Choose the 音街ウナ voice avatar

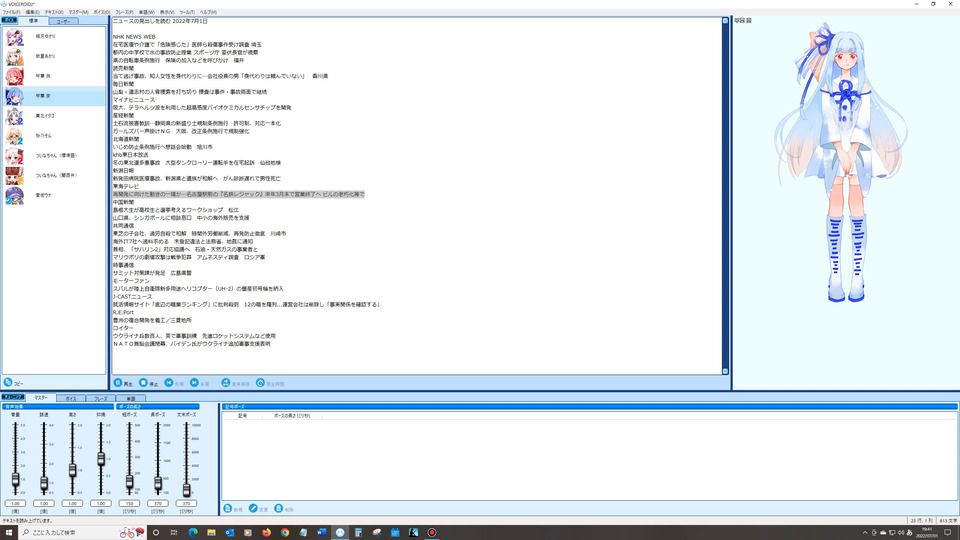(15, 195)
